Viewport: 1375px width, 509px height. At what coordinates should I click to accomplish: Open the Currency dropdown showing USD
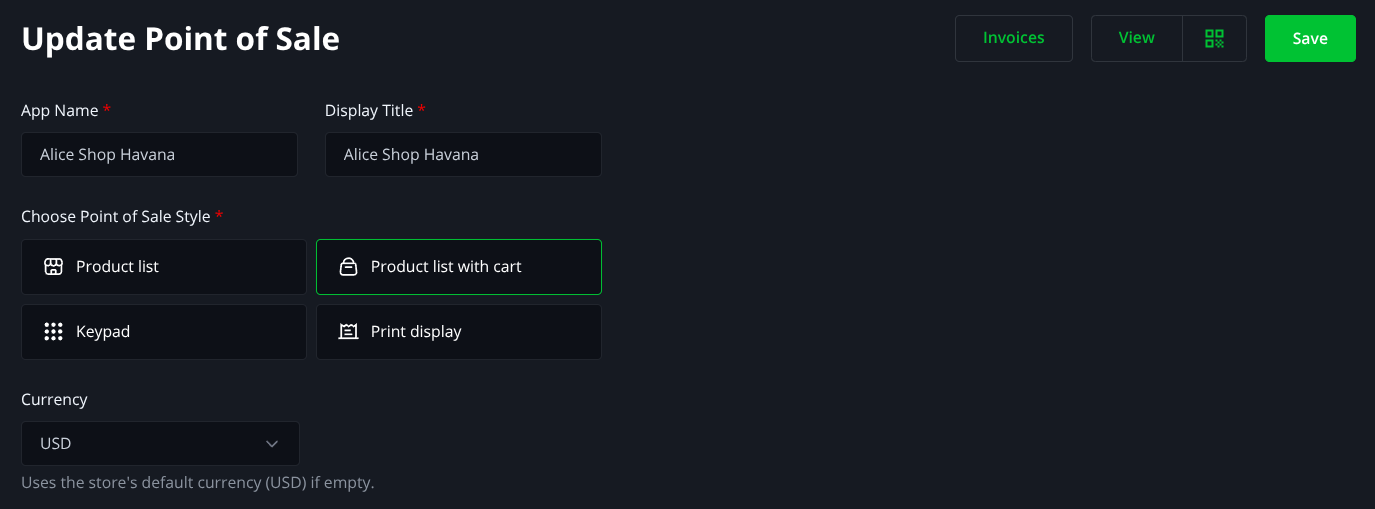click(x=160, y=443)
